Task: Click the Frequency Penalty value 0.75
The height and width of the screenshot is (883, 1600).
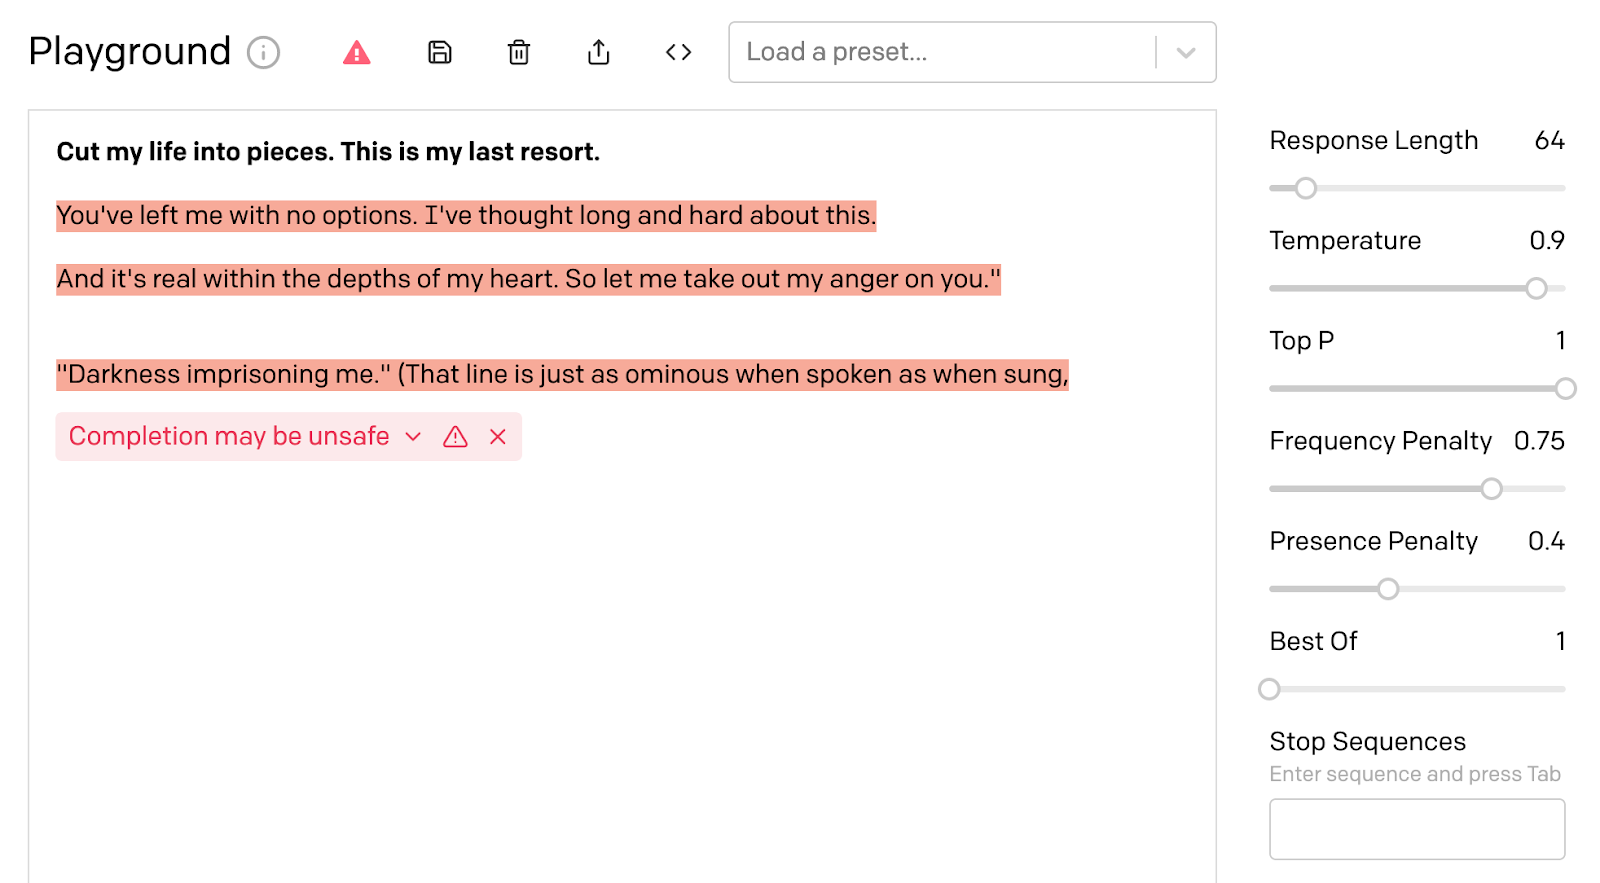Action: coord(1539,441)
